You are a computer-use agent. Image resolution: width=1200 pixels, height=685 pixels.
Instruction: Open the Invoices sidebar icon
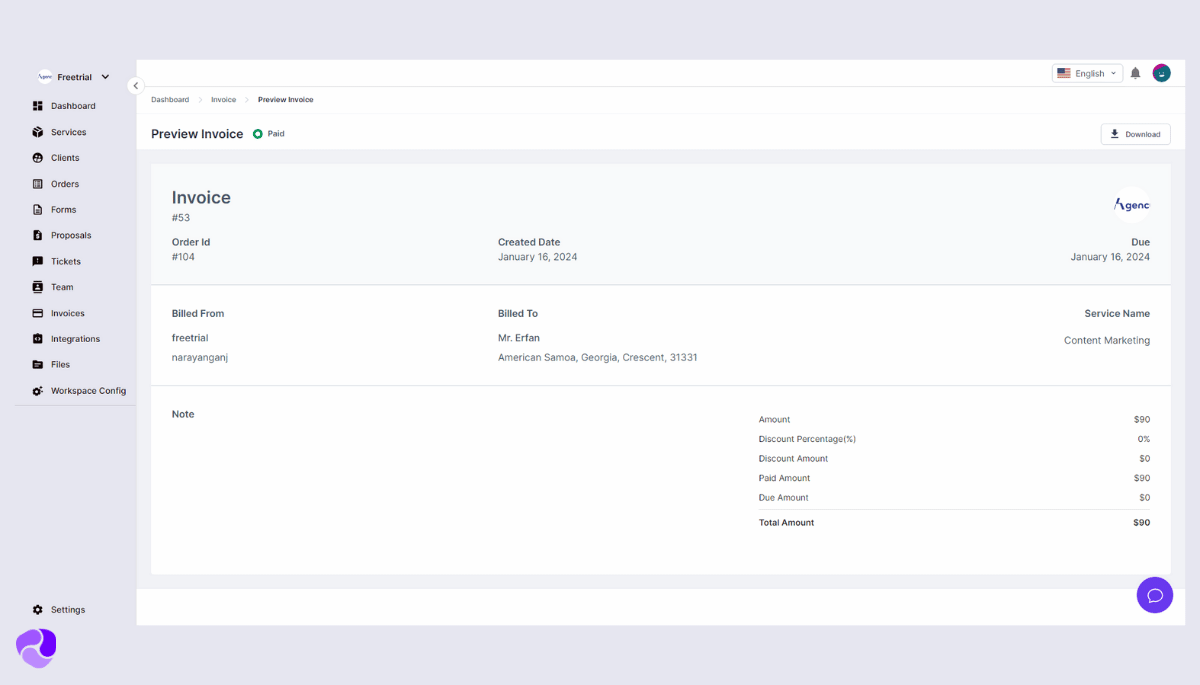coord(37,312)
